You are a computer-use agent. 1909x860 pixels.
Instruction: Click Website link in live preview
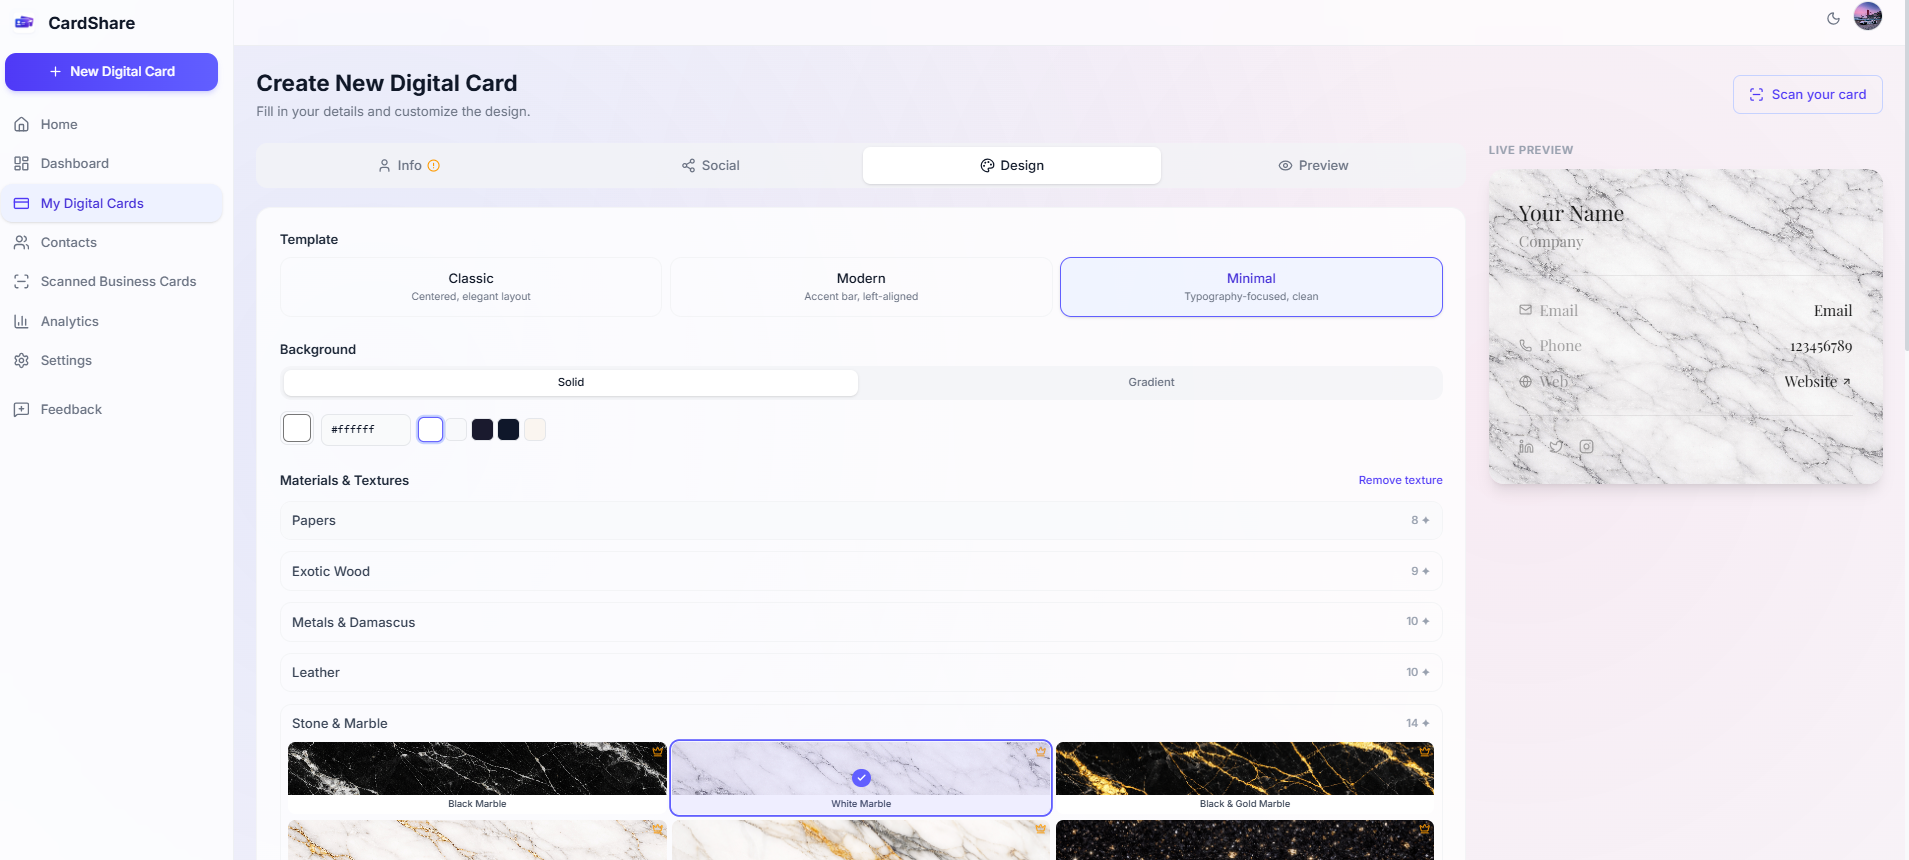coord(1817,381)
